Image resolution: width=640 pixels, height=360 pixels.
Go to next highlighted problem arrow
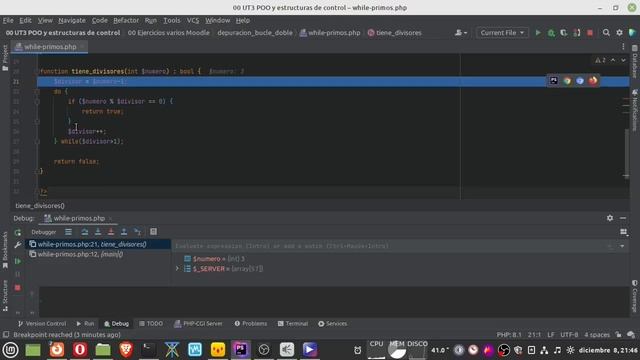click(623, 60)
